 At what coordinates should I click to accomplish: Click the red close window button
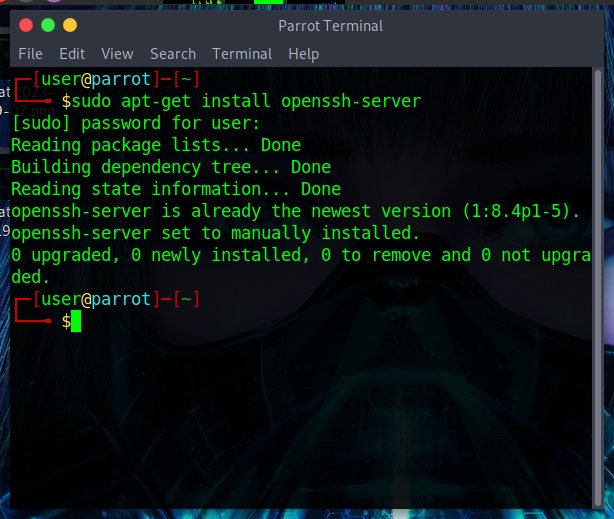click(x=26, y=25)
